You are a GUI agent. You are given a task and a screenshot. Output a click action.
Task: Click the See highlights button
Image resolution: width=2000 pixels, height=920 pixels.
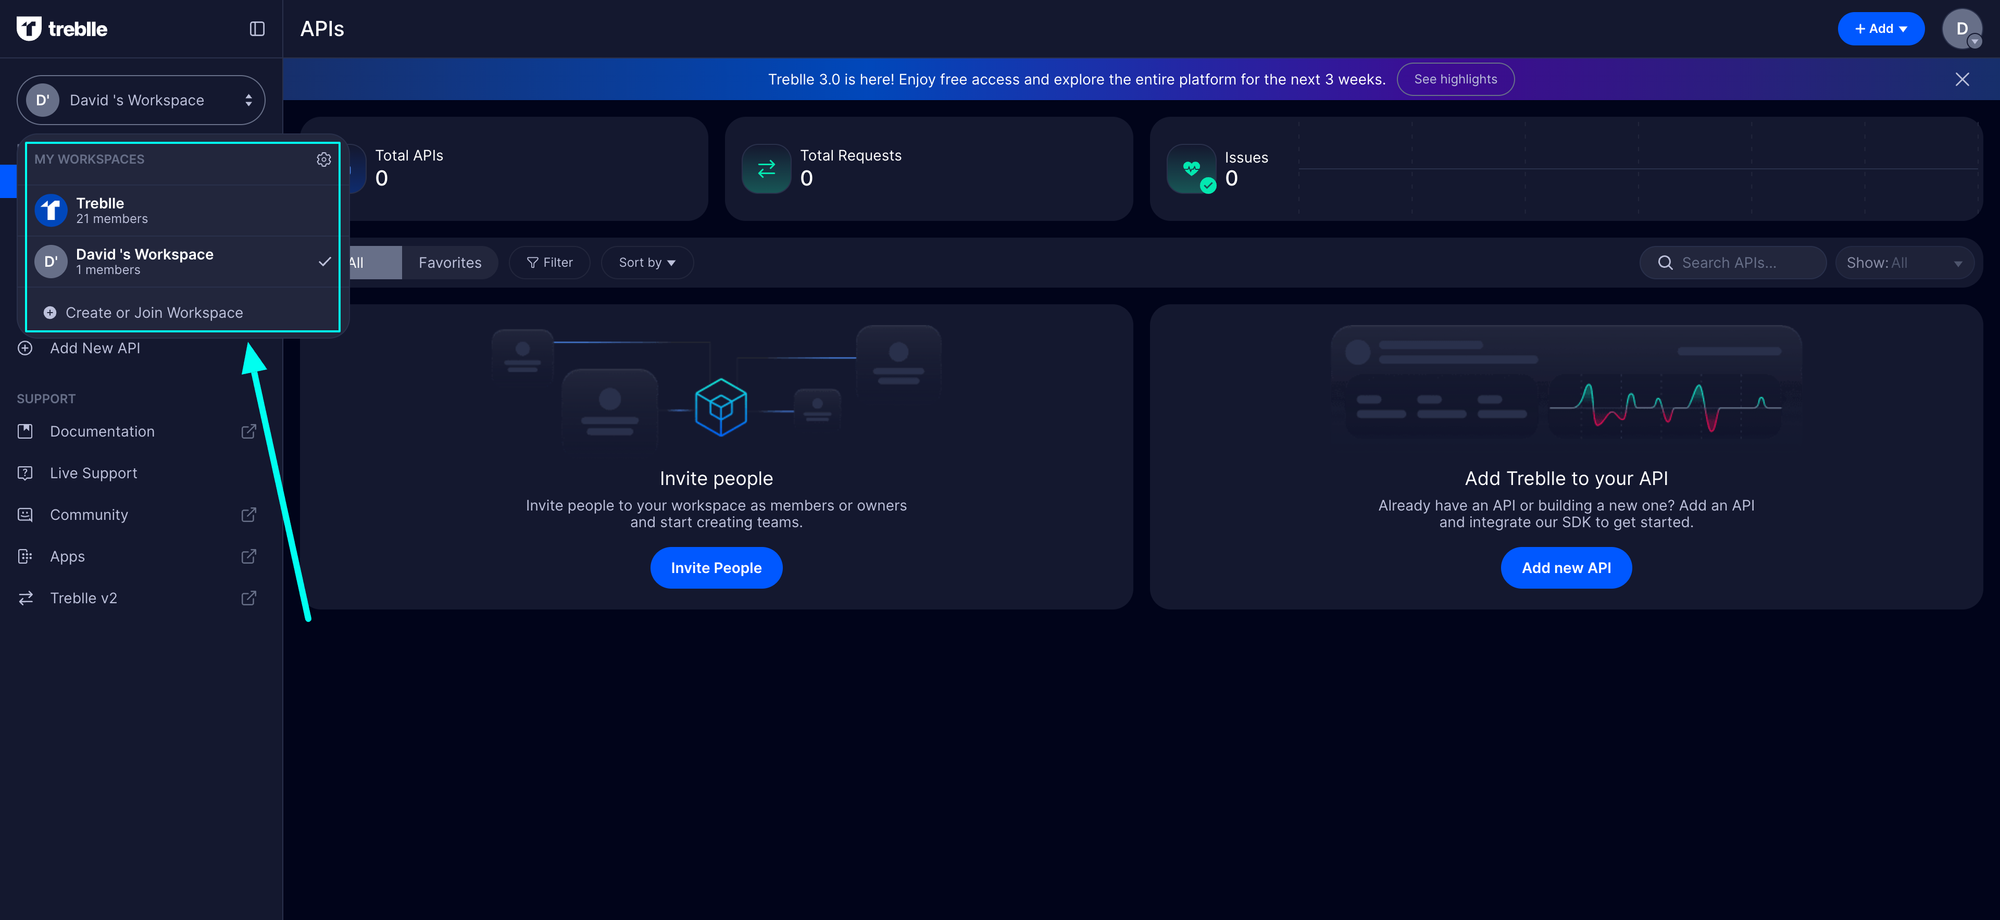click(x=1455, y=79)
